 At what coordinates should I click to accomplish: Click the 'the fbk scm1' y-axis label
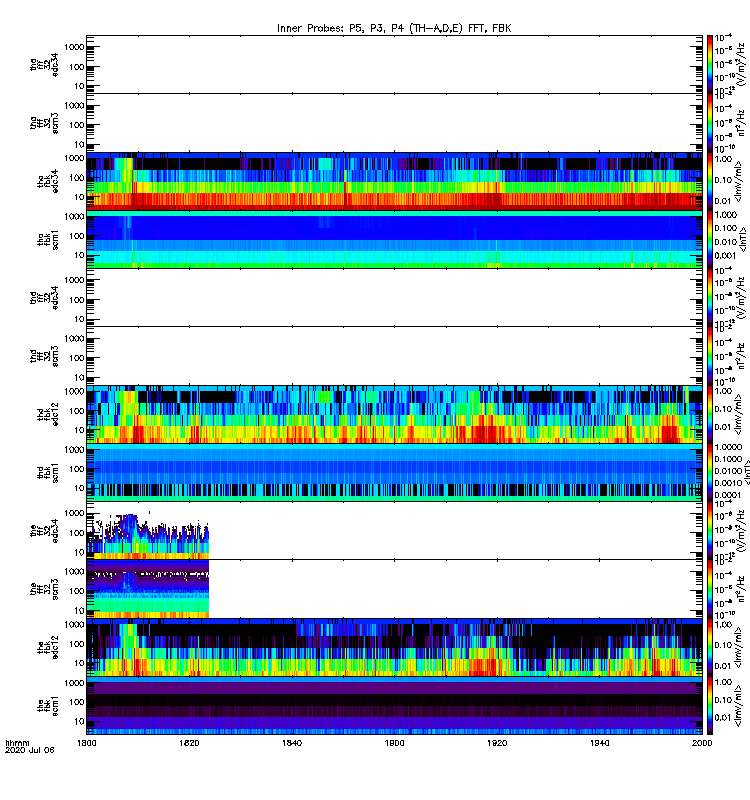click(48, 706)
